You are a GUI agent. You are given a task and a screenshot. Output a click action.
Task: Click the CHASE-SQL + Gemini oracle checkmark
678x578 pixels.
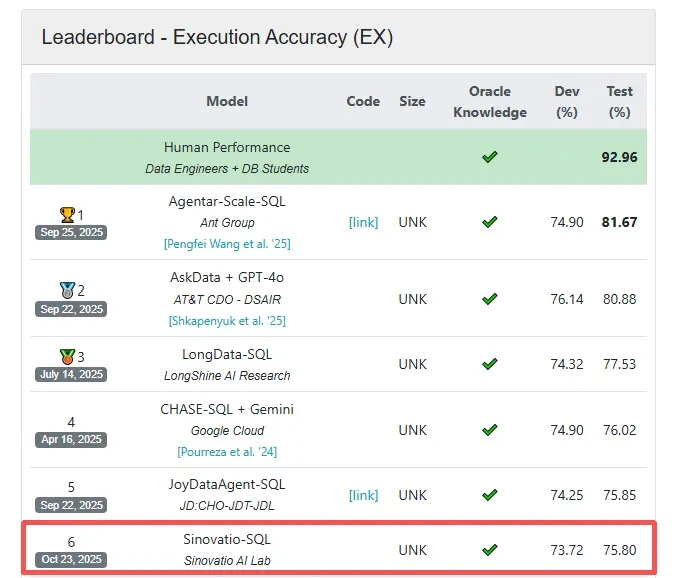[x=489, y=430]
